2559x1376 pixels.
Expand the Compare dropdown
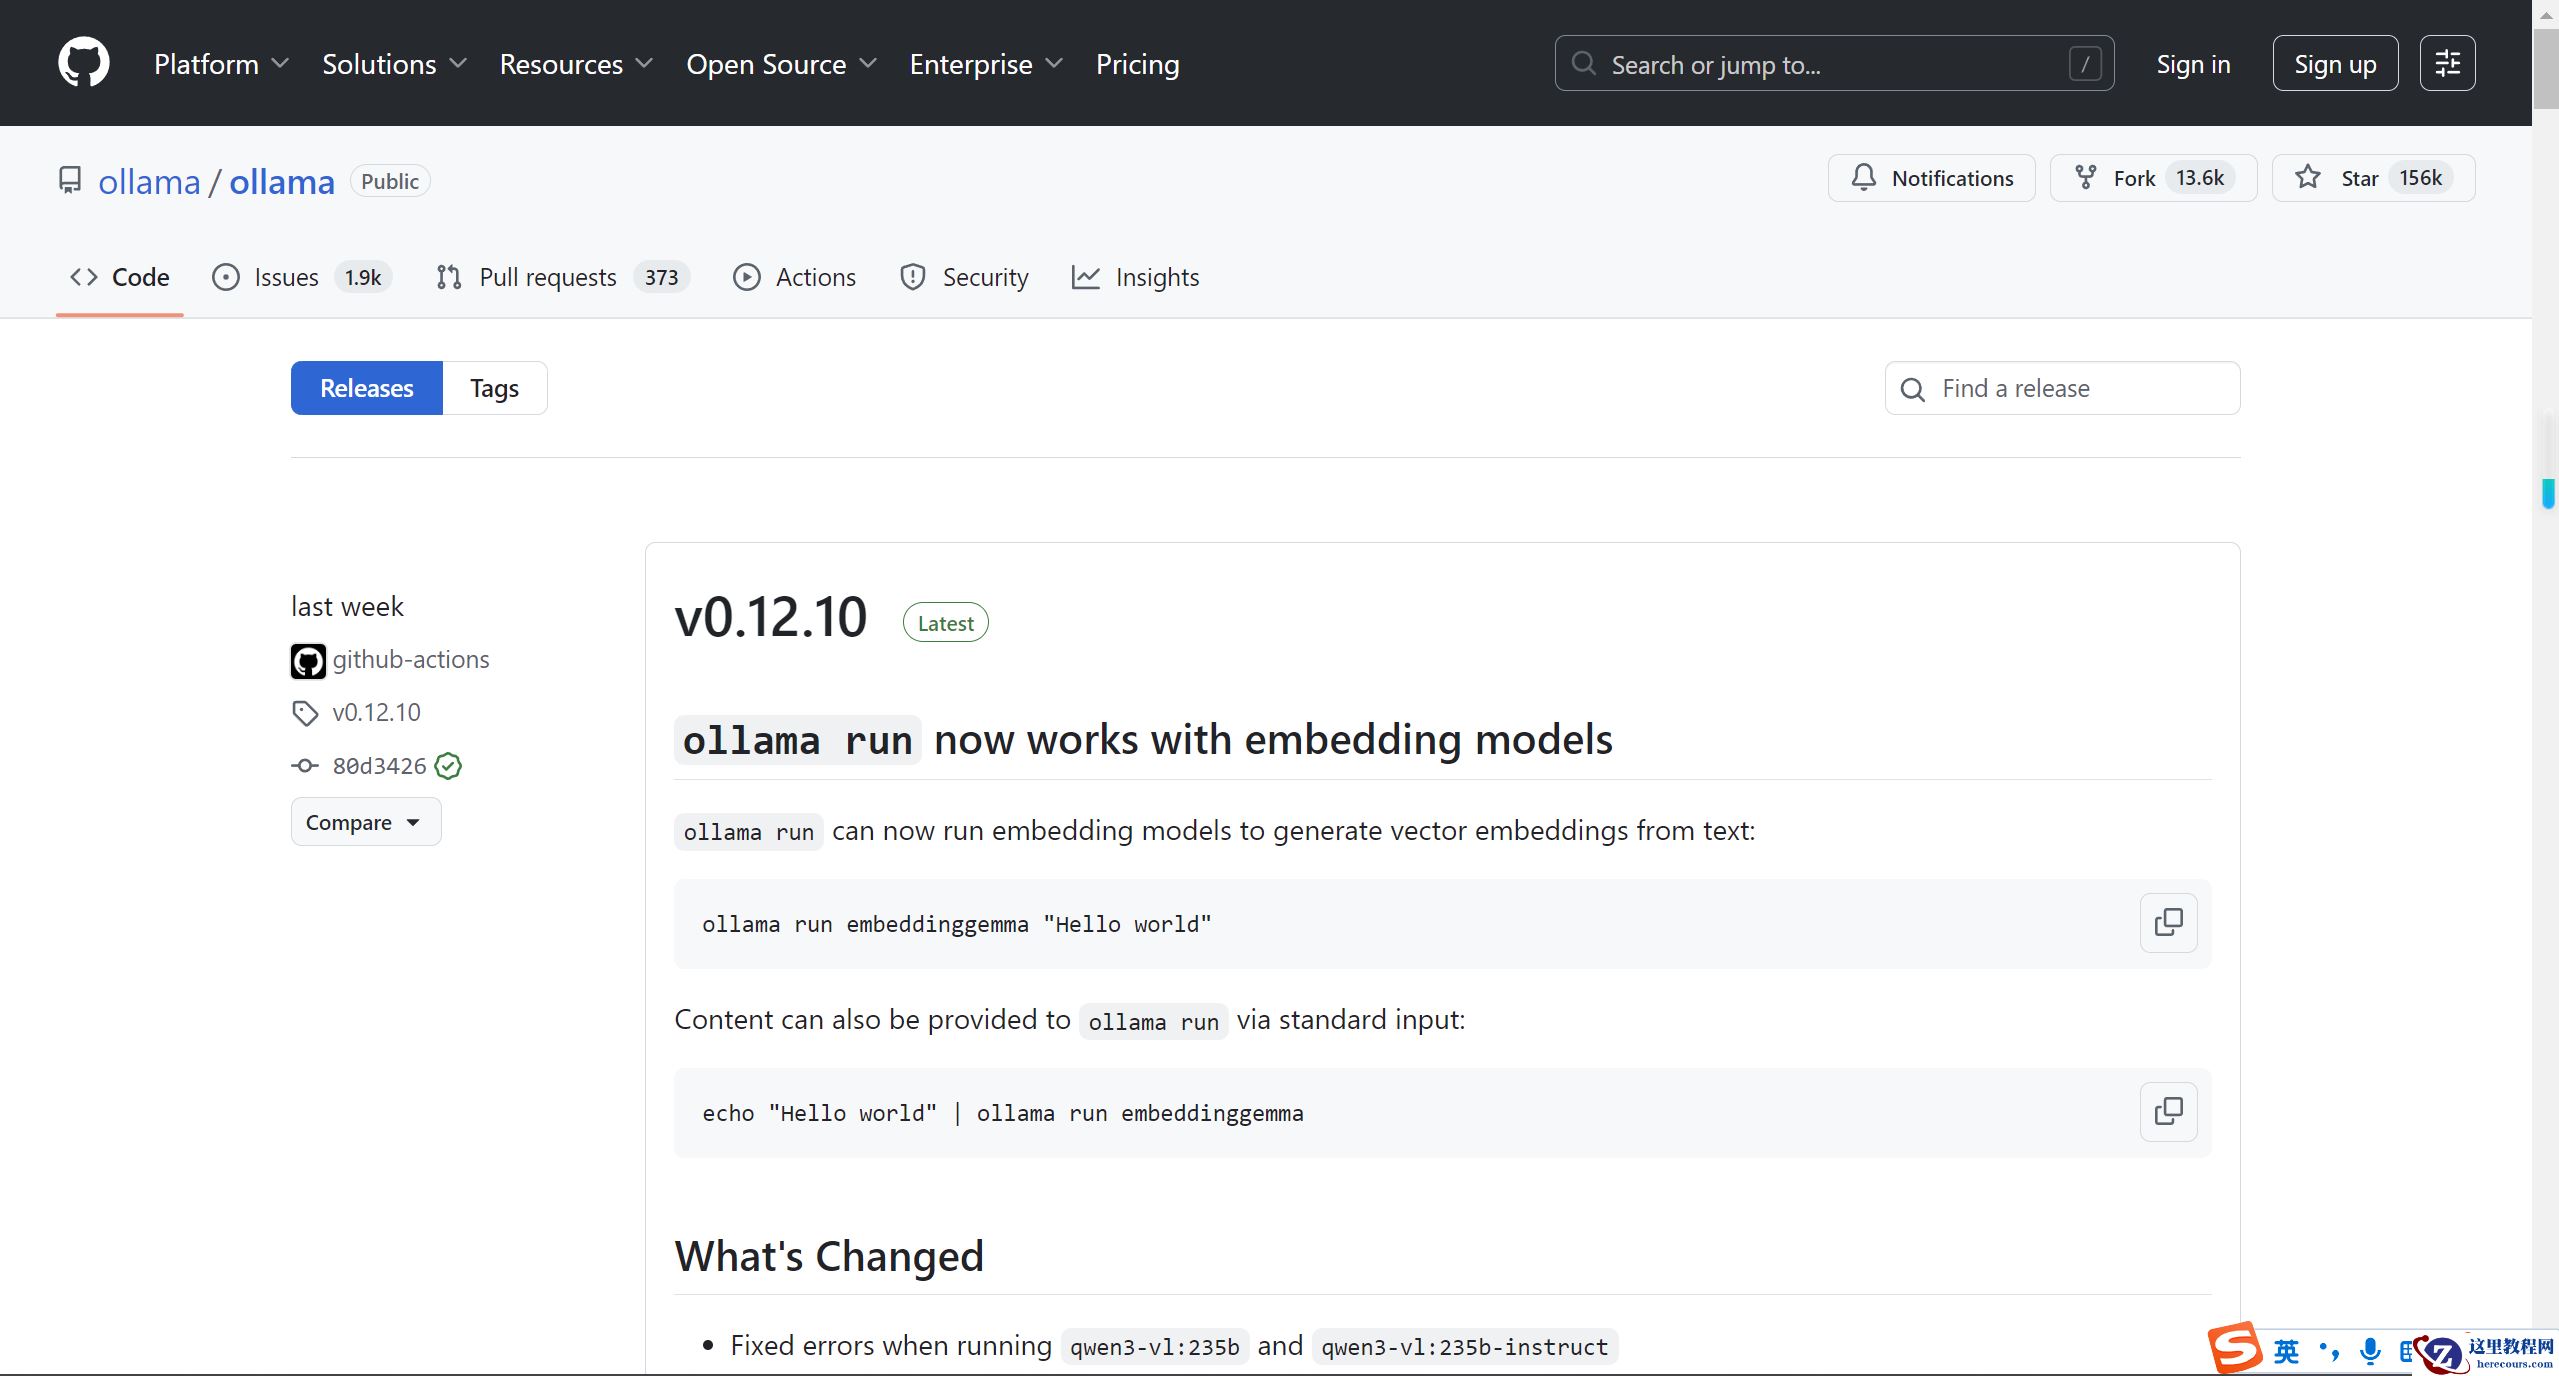click(x=365, y=822)
